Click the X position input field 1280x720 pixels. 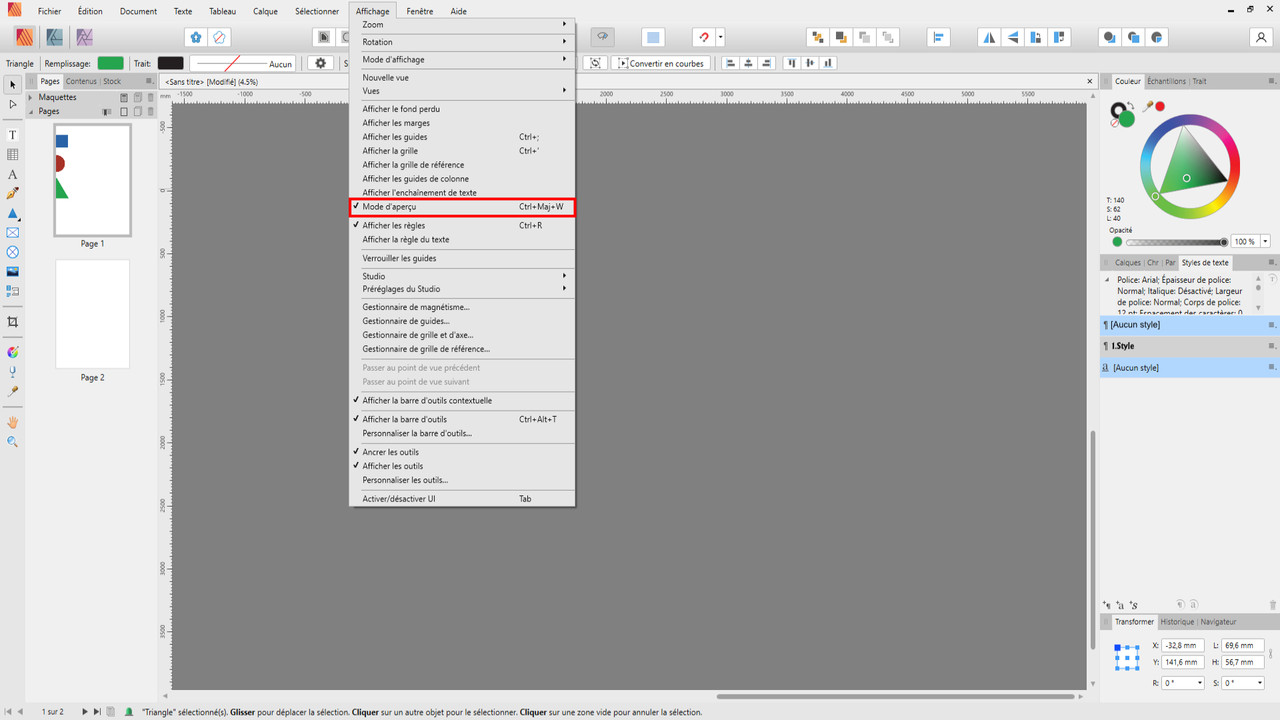(1183, 646)
